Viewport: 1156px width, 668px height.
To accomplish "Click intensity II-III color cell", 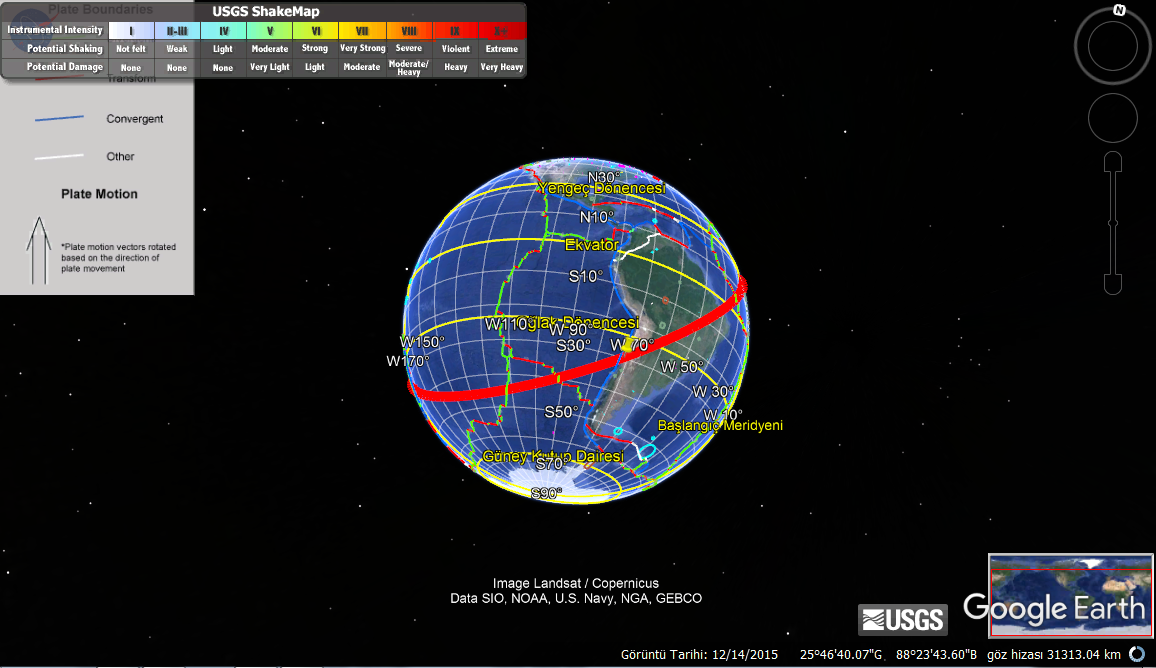I will (177, 30).
